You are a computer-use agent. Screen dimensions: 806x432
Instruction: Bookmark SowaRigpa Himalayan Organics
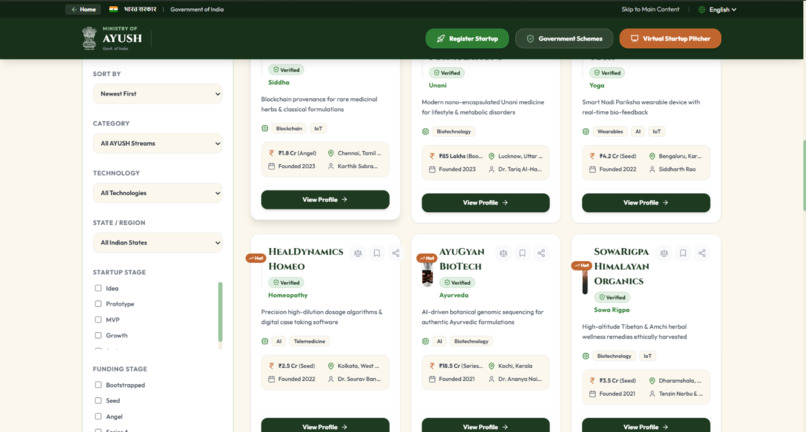[683, 253]
